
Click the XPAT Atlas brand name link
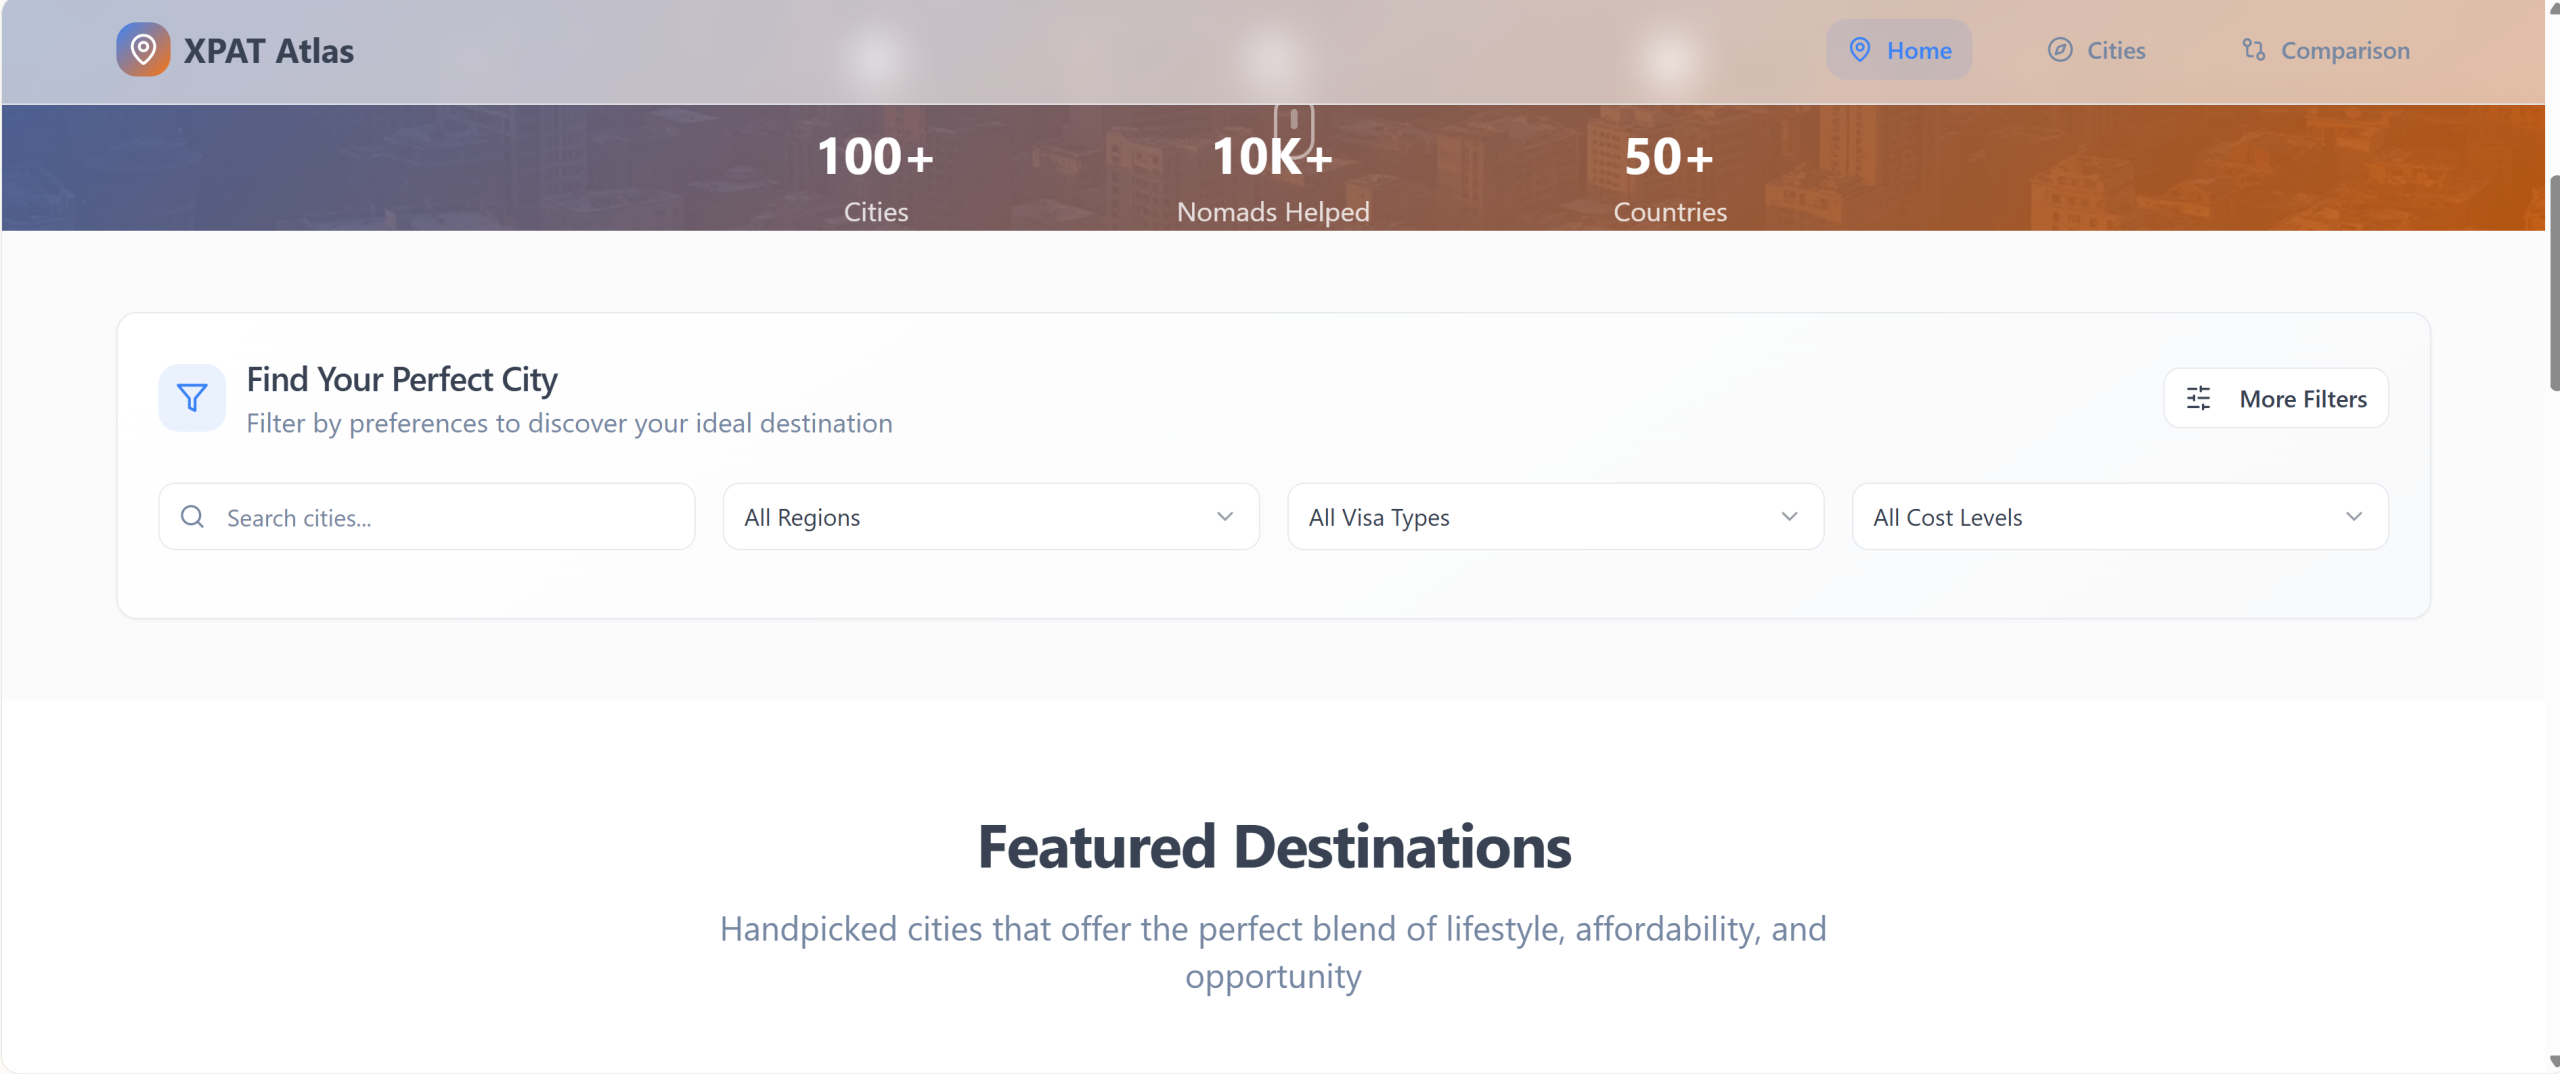268,51
